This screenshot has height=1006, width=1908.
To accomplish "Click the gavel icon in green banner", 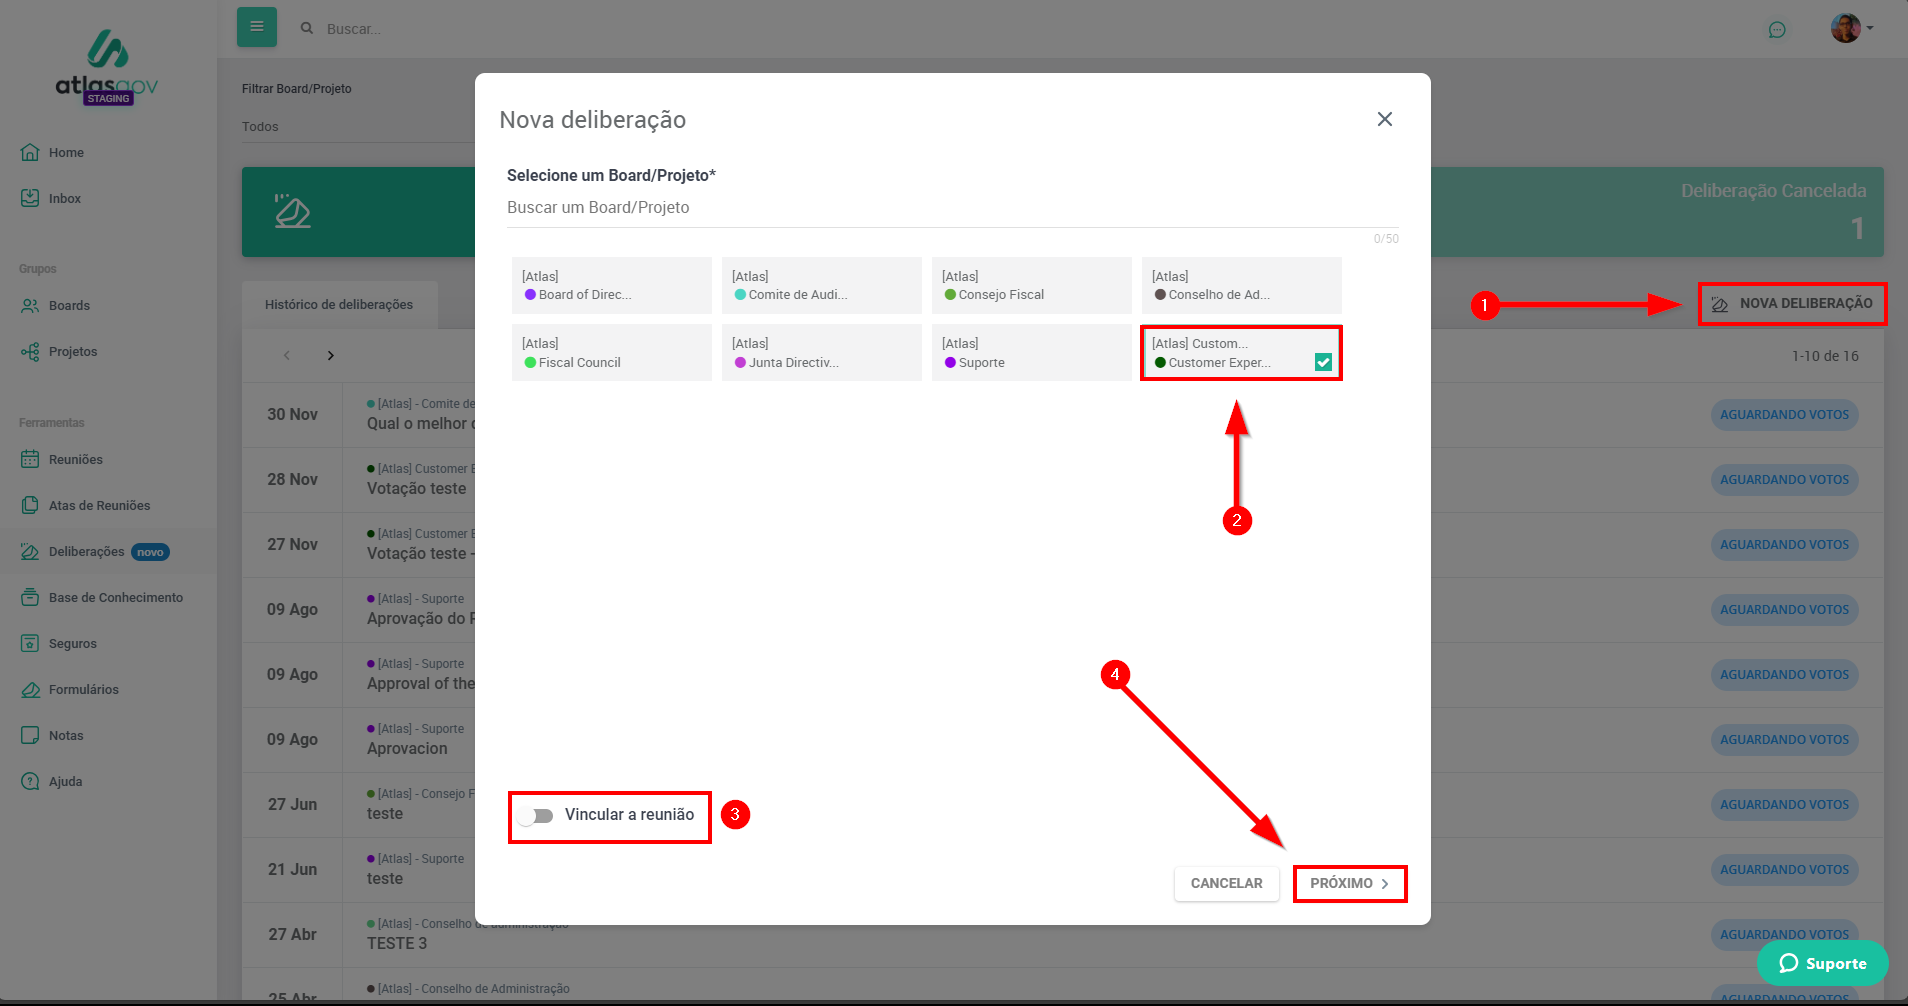I will click(292, 211).
